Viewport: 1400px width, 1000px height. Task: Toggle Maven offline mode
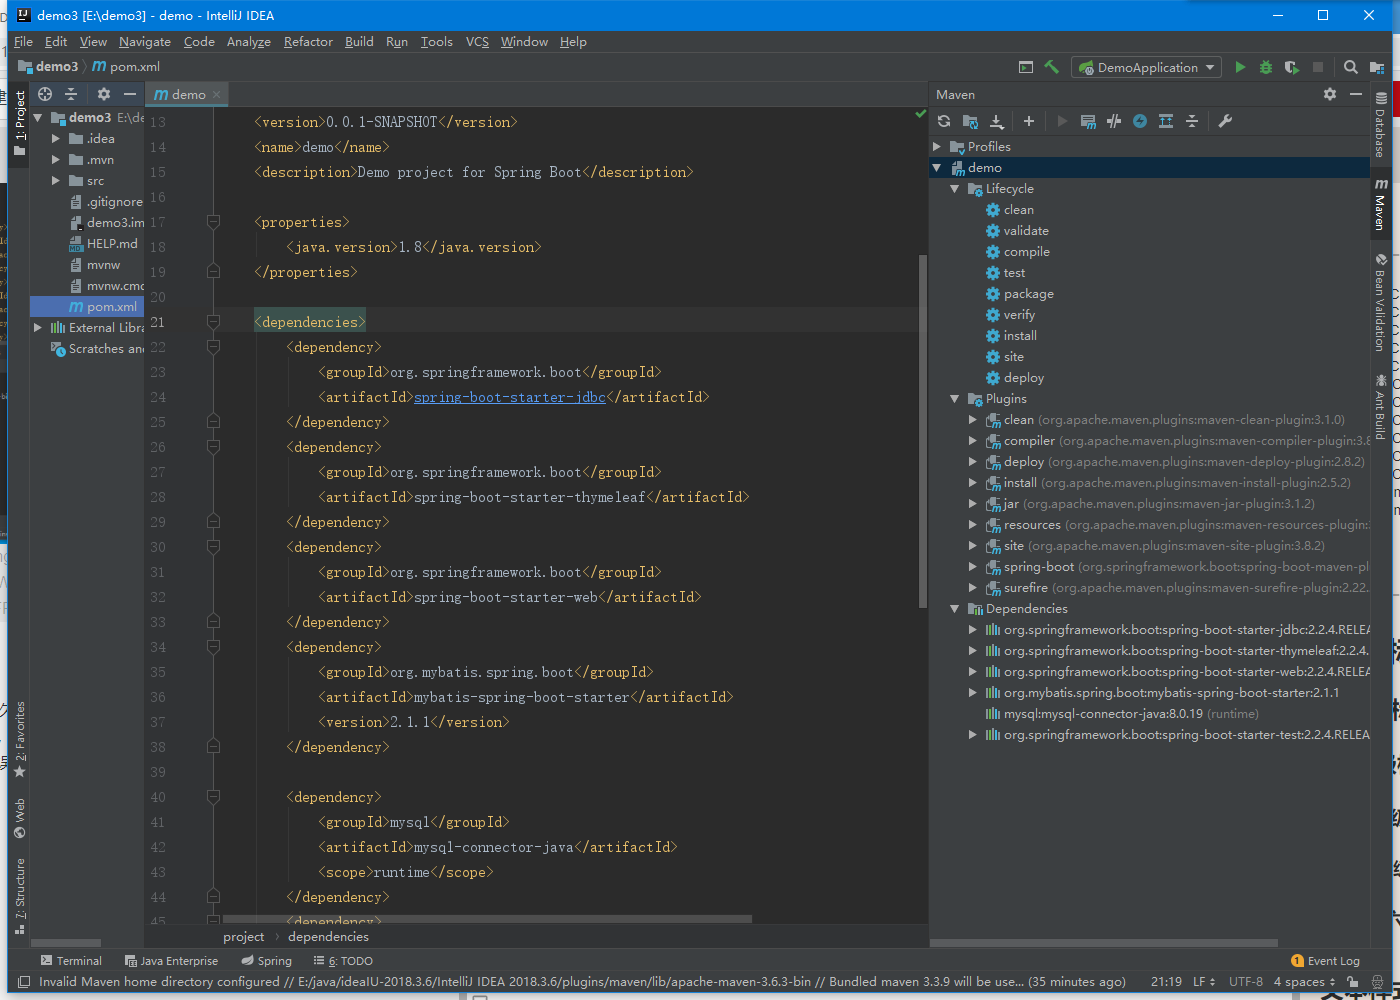(1114, 121)
